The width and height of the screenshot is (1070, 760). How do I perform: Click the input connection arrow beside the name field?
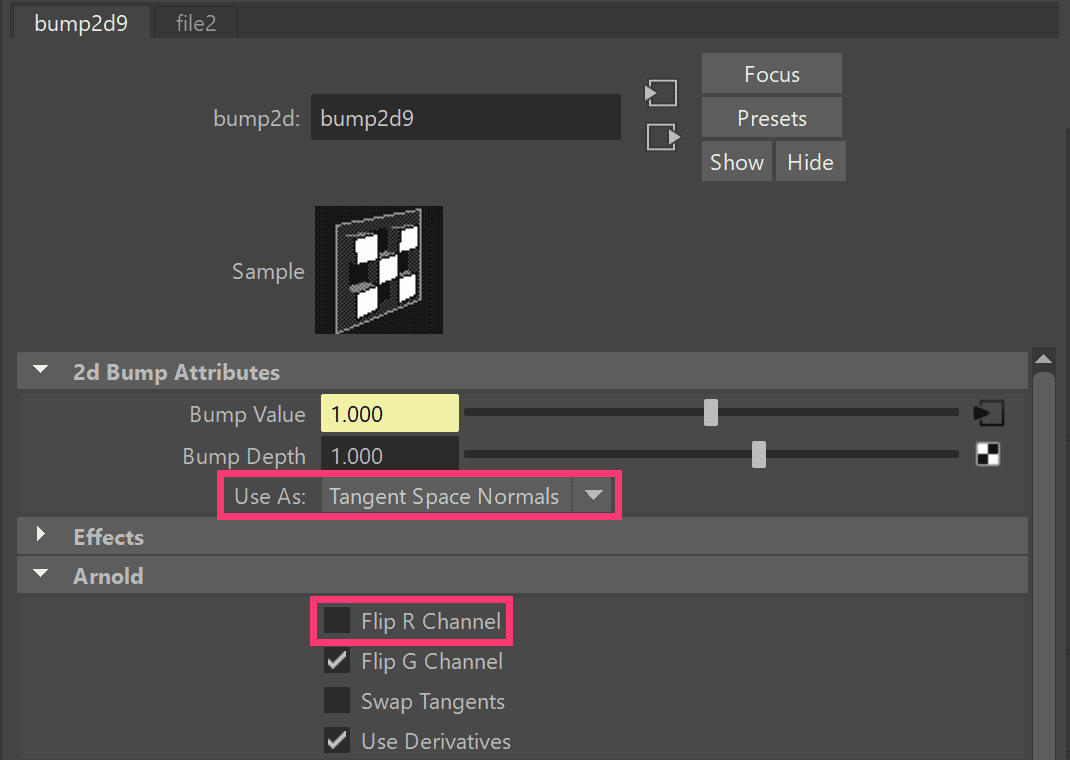660,92
